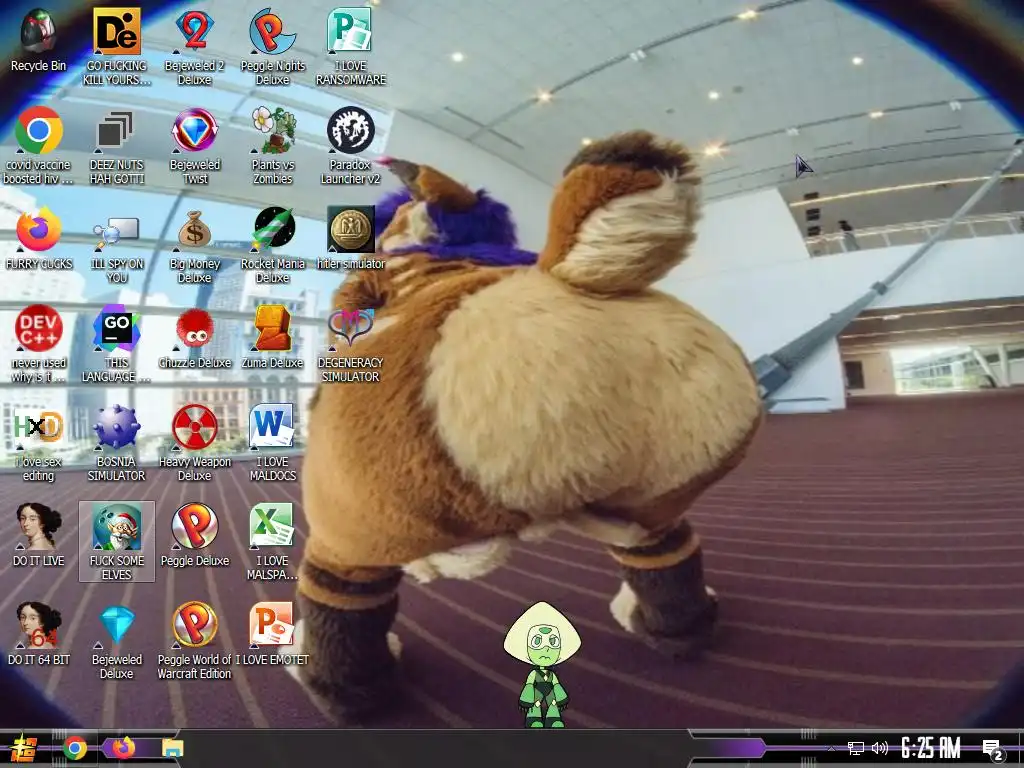Image resolution: width=1024 pixels, height=768 pixels.
Task: Open File Explorer from the taskbar
Action: [172, 748]
